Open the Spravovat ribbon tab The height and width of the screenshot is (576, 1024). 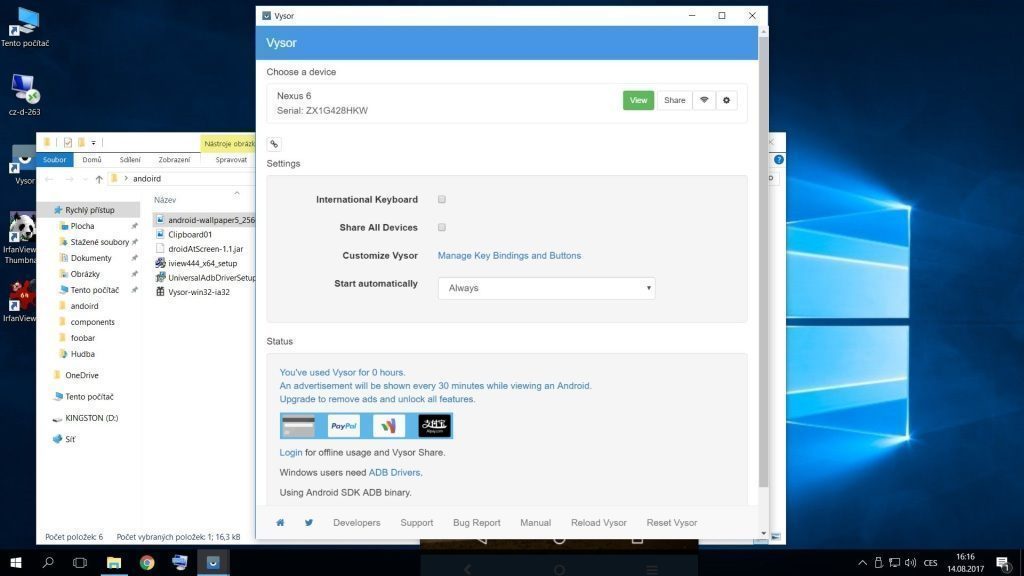231,159
